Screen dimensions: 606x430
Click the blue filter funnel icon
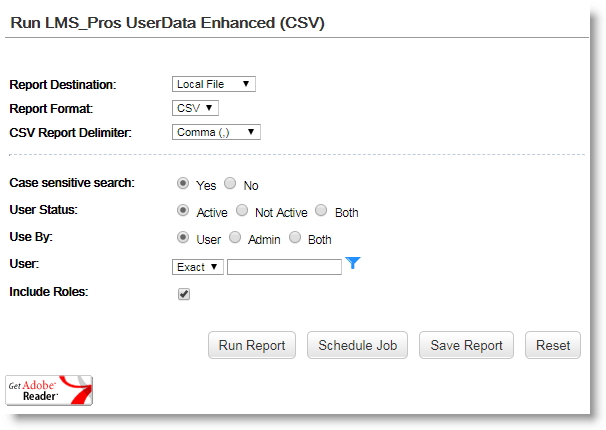click(x=352, y=264)
